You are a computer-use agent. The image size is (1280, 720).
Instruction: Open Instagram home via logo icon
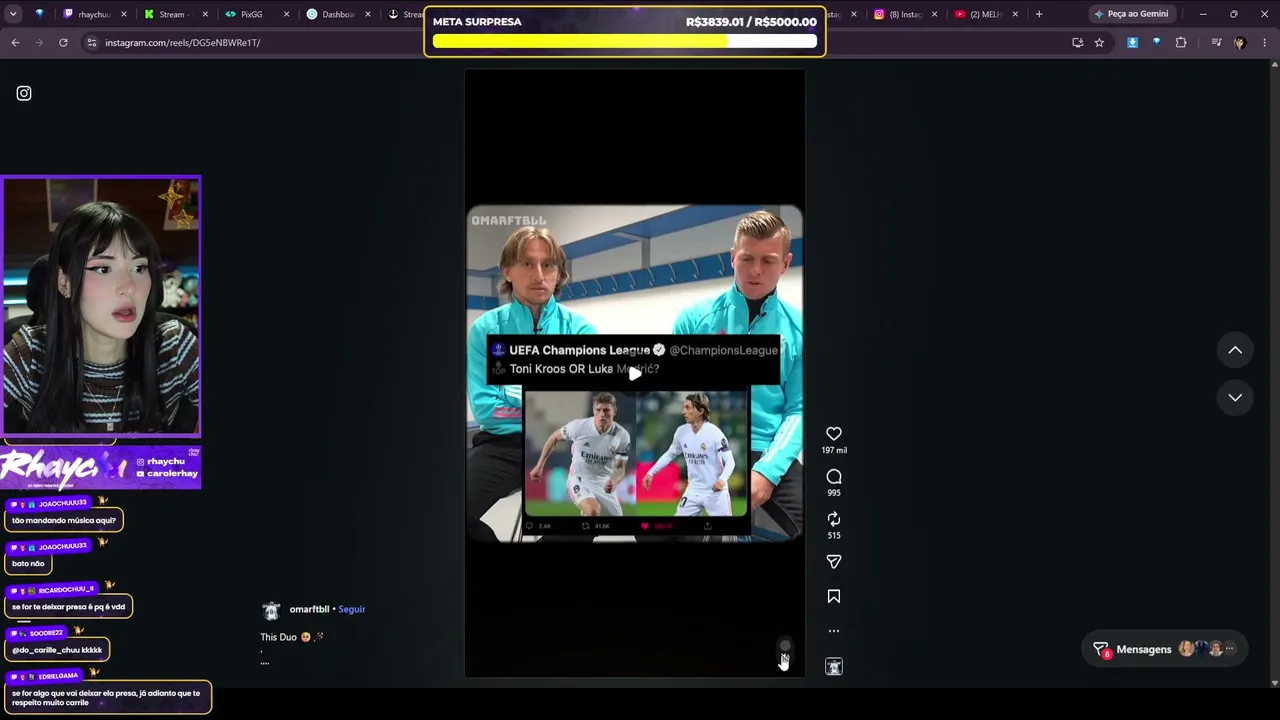24,93
